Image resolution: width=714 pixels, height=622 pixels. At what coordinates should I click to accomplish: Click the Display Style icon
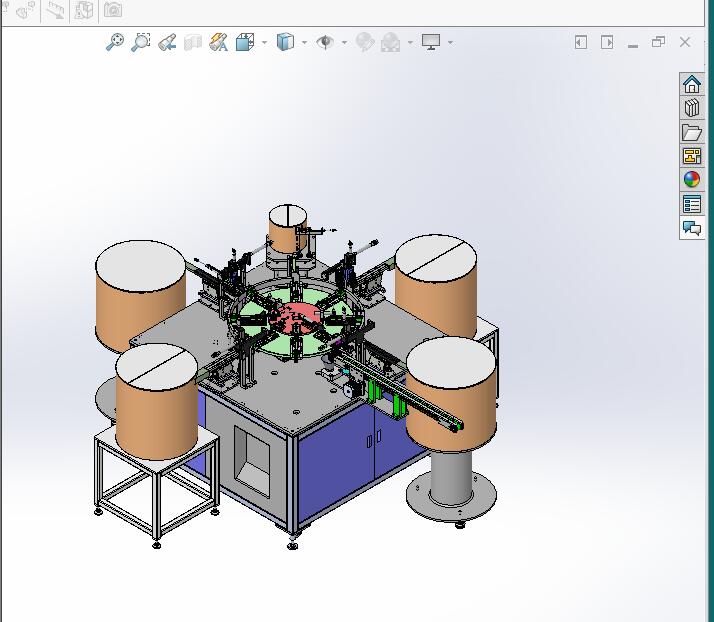tap(285, 42)
